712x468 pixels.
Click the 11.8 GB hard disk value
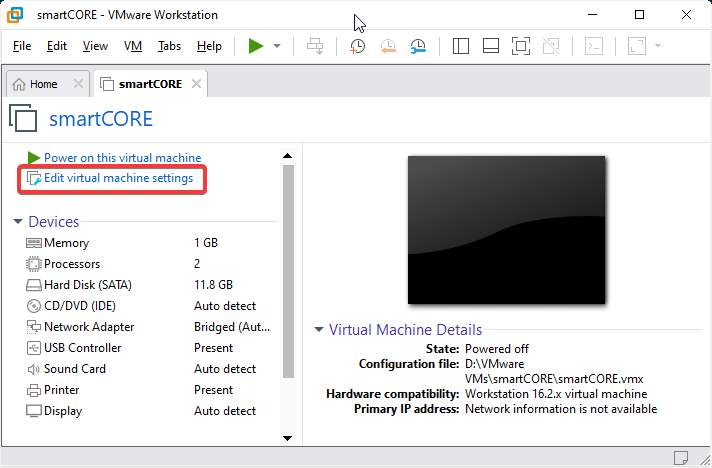(x=213, y=285)
